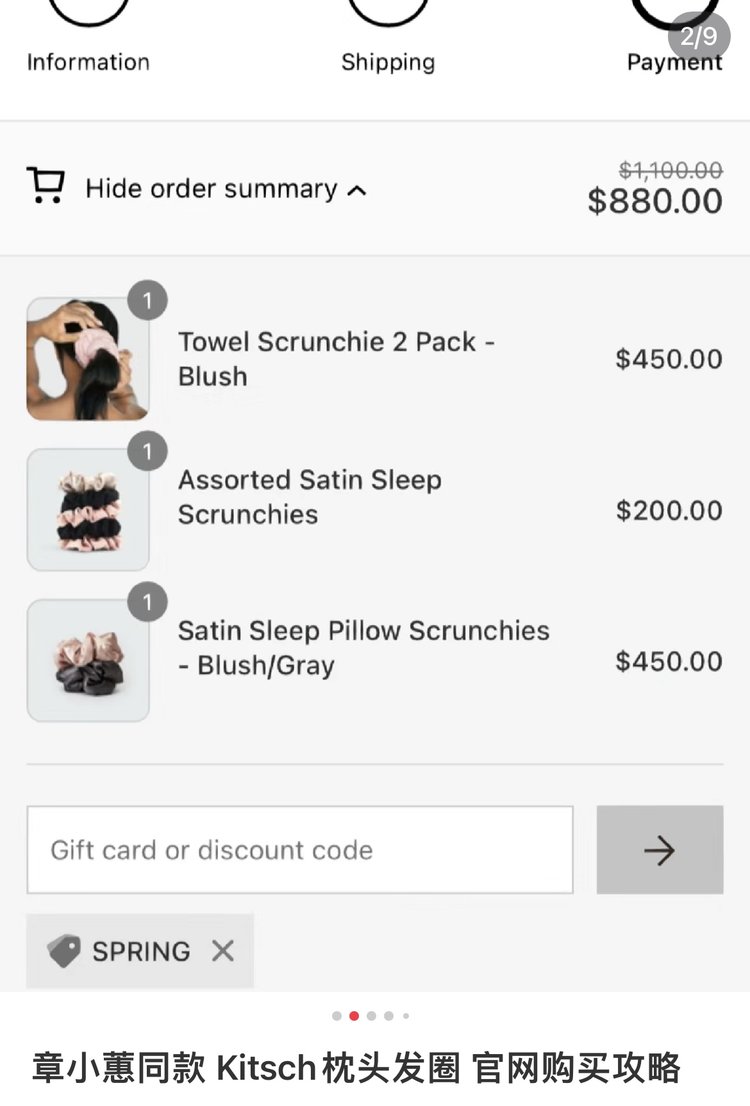Image resolution: width=750 pixels, height=1106 pixels.
Task: Hide order summary text link
Action: click(211, 189)
